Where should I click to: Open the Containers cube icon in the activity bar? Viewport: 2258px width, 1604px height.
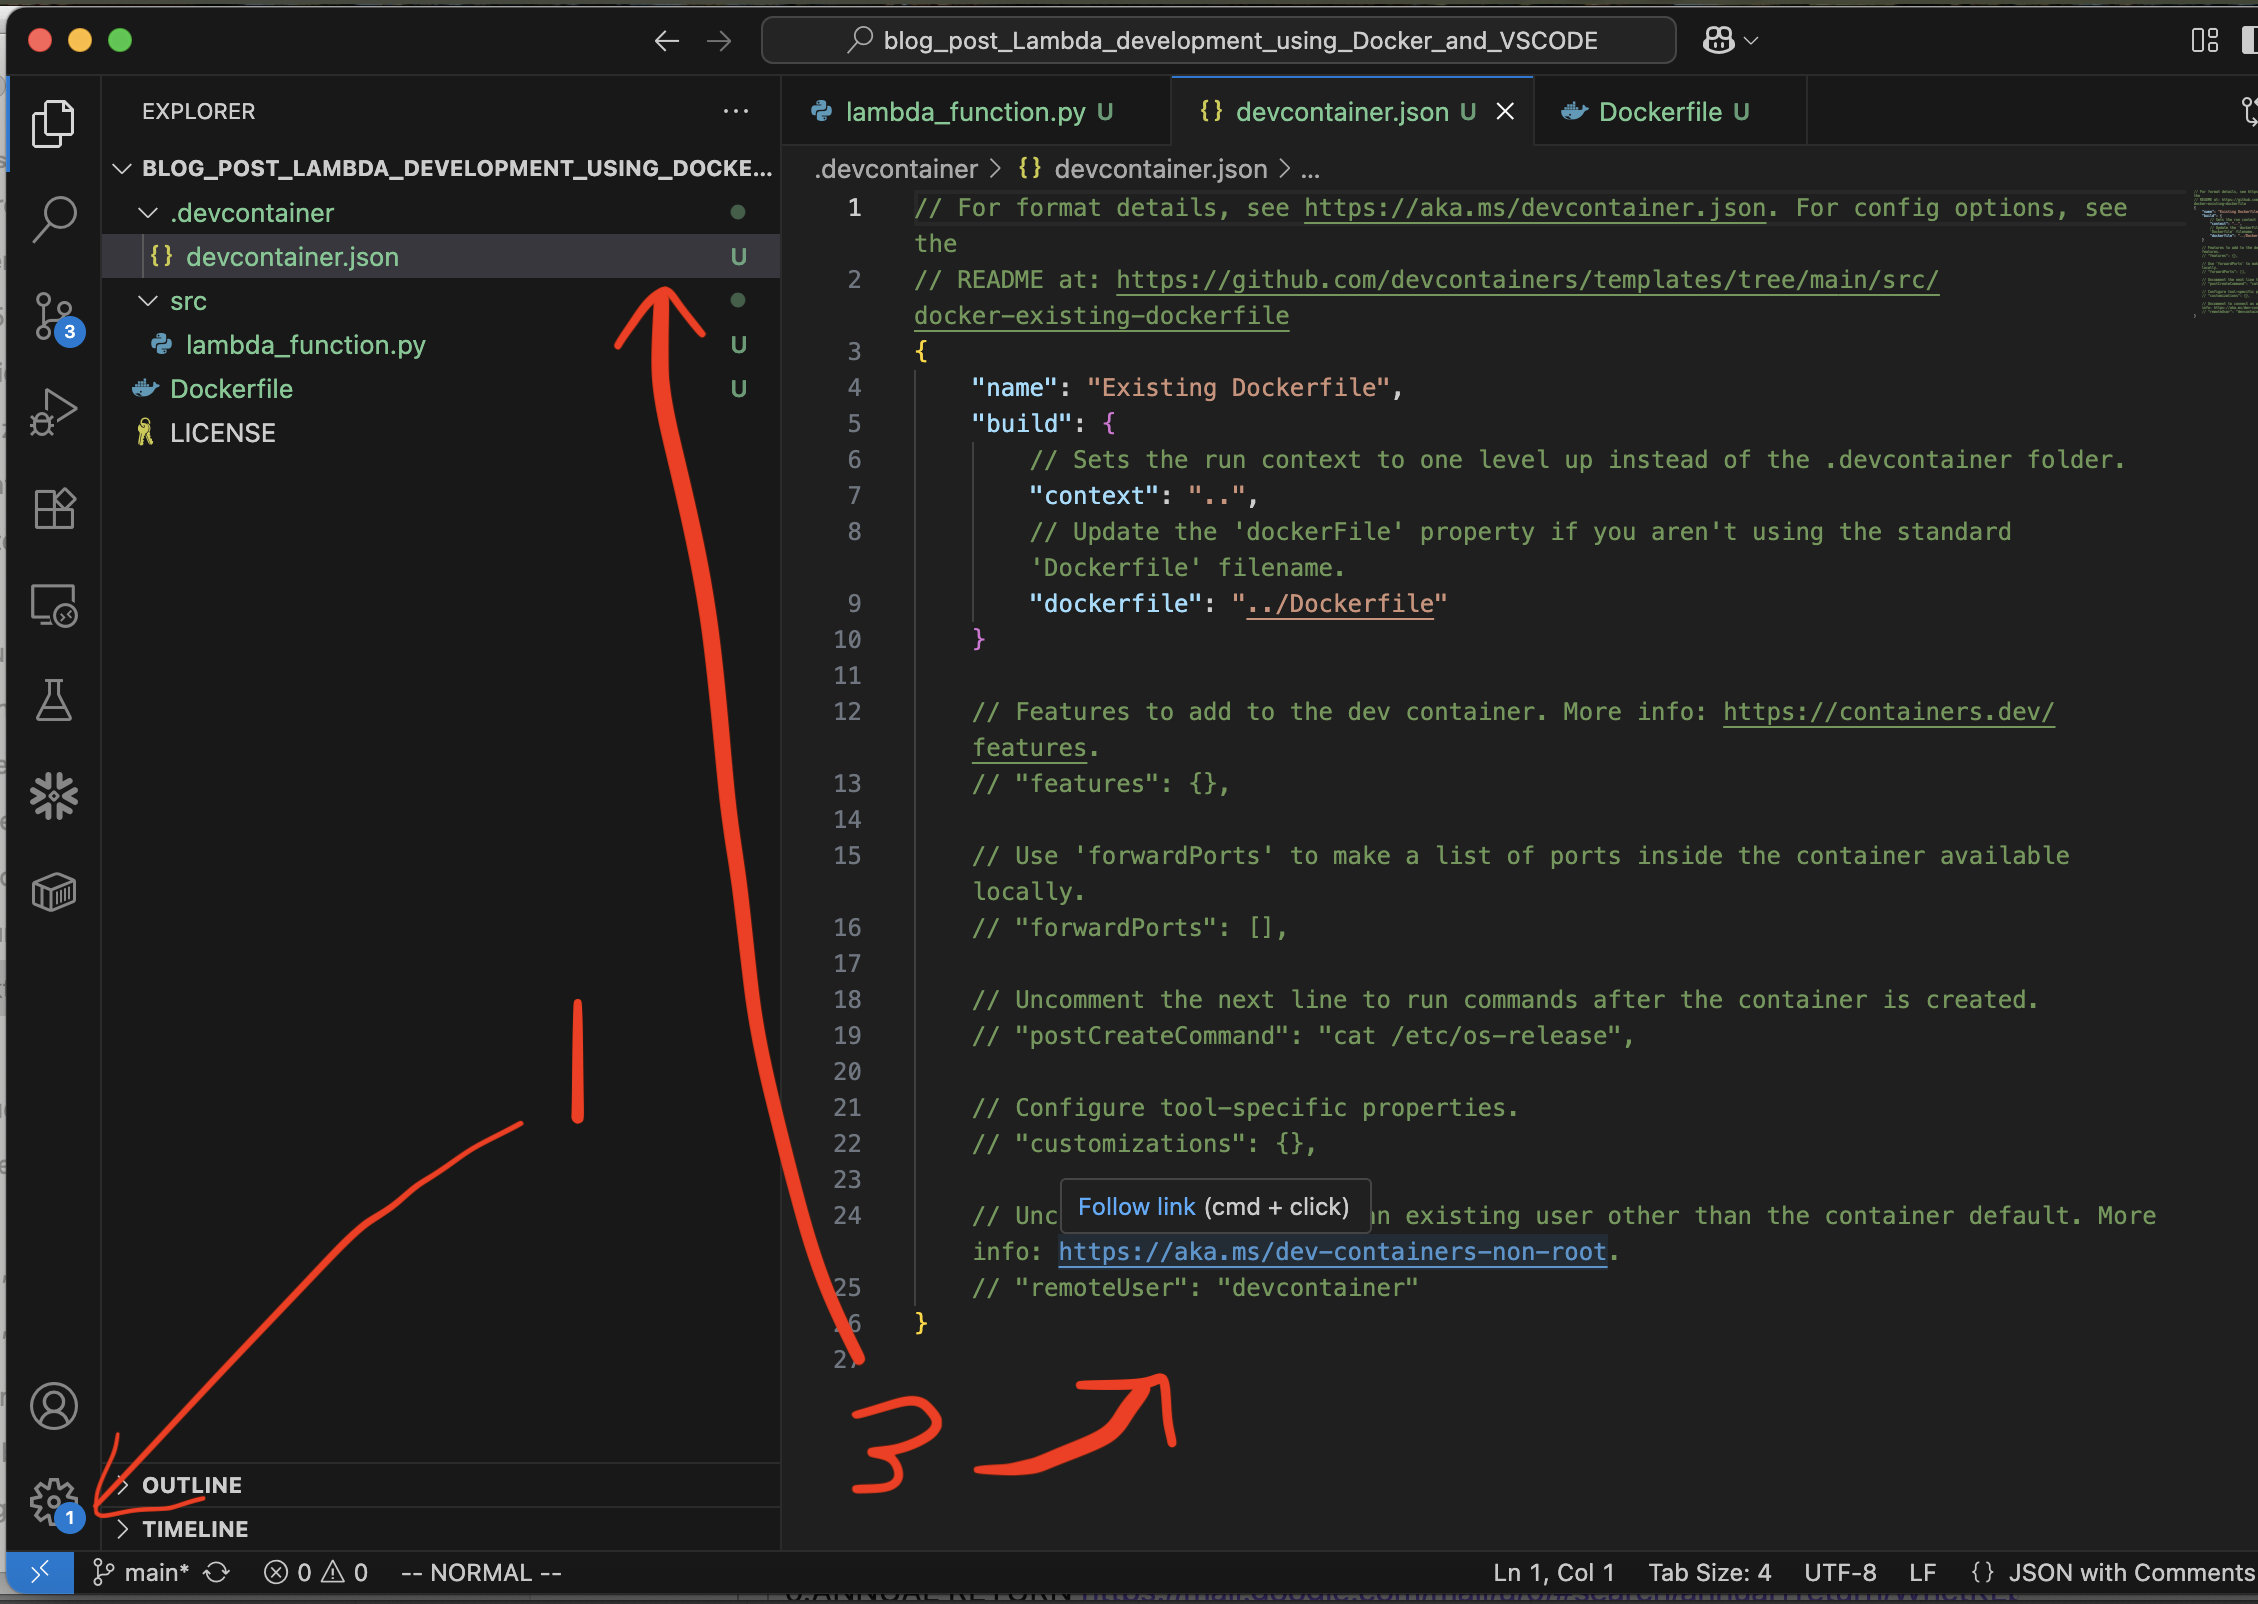(53, 892)
